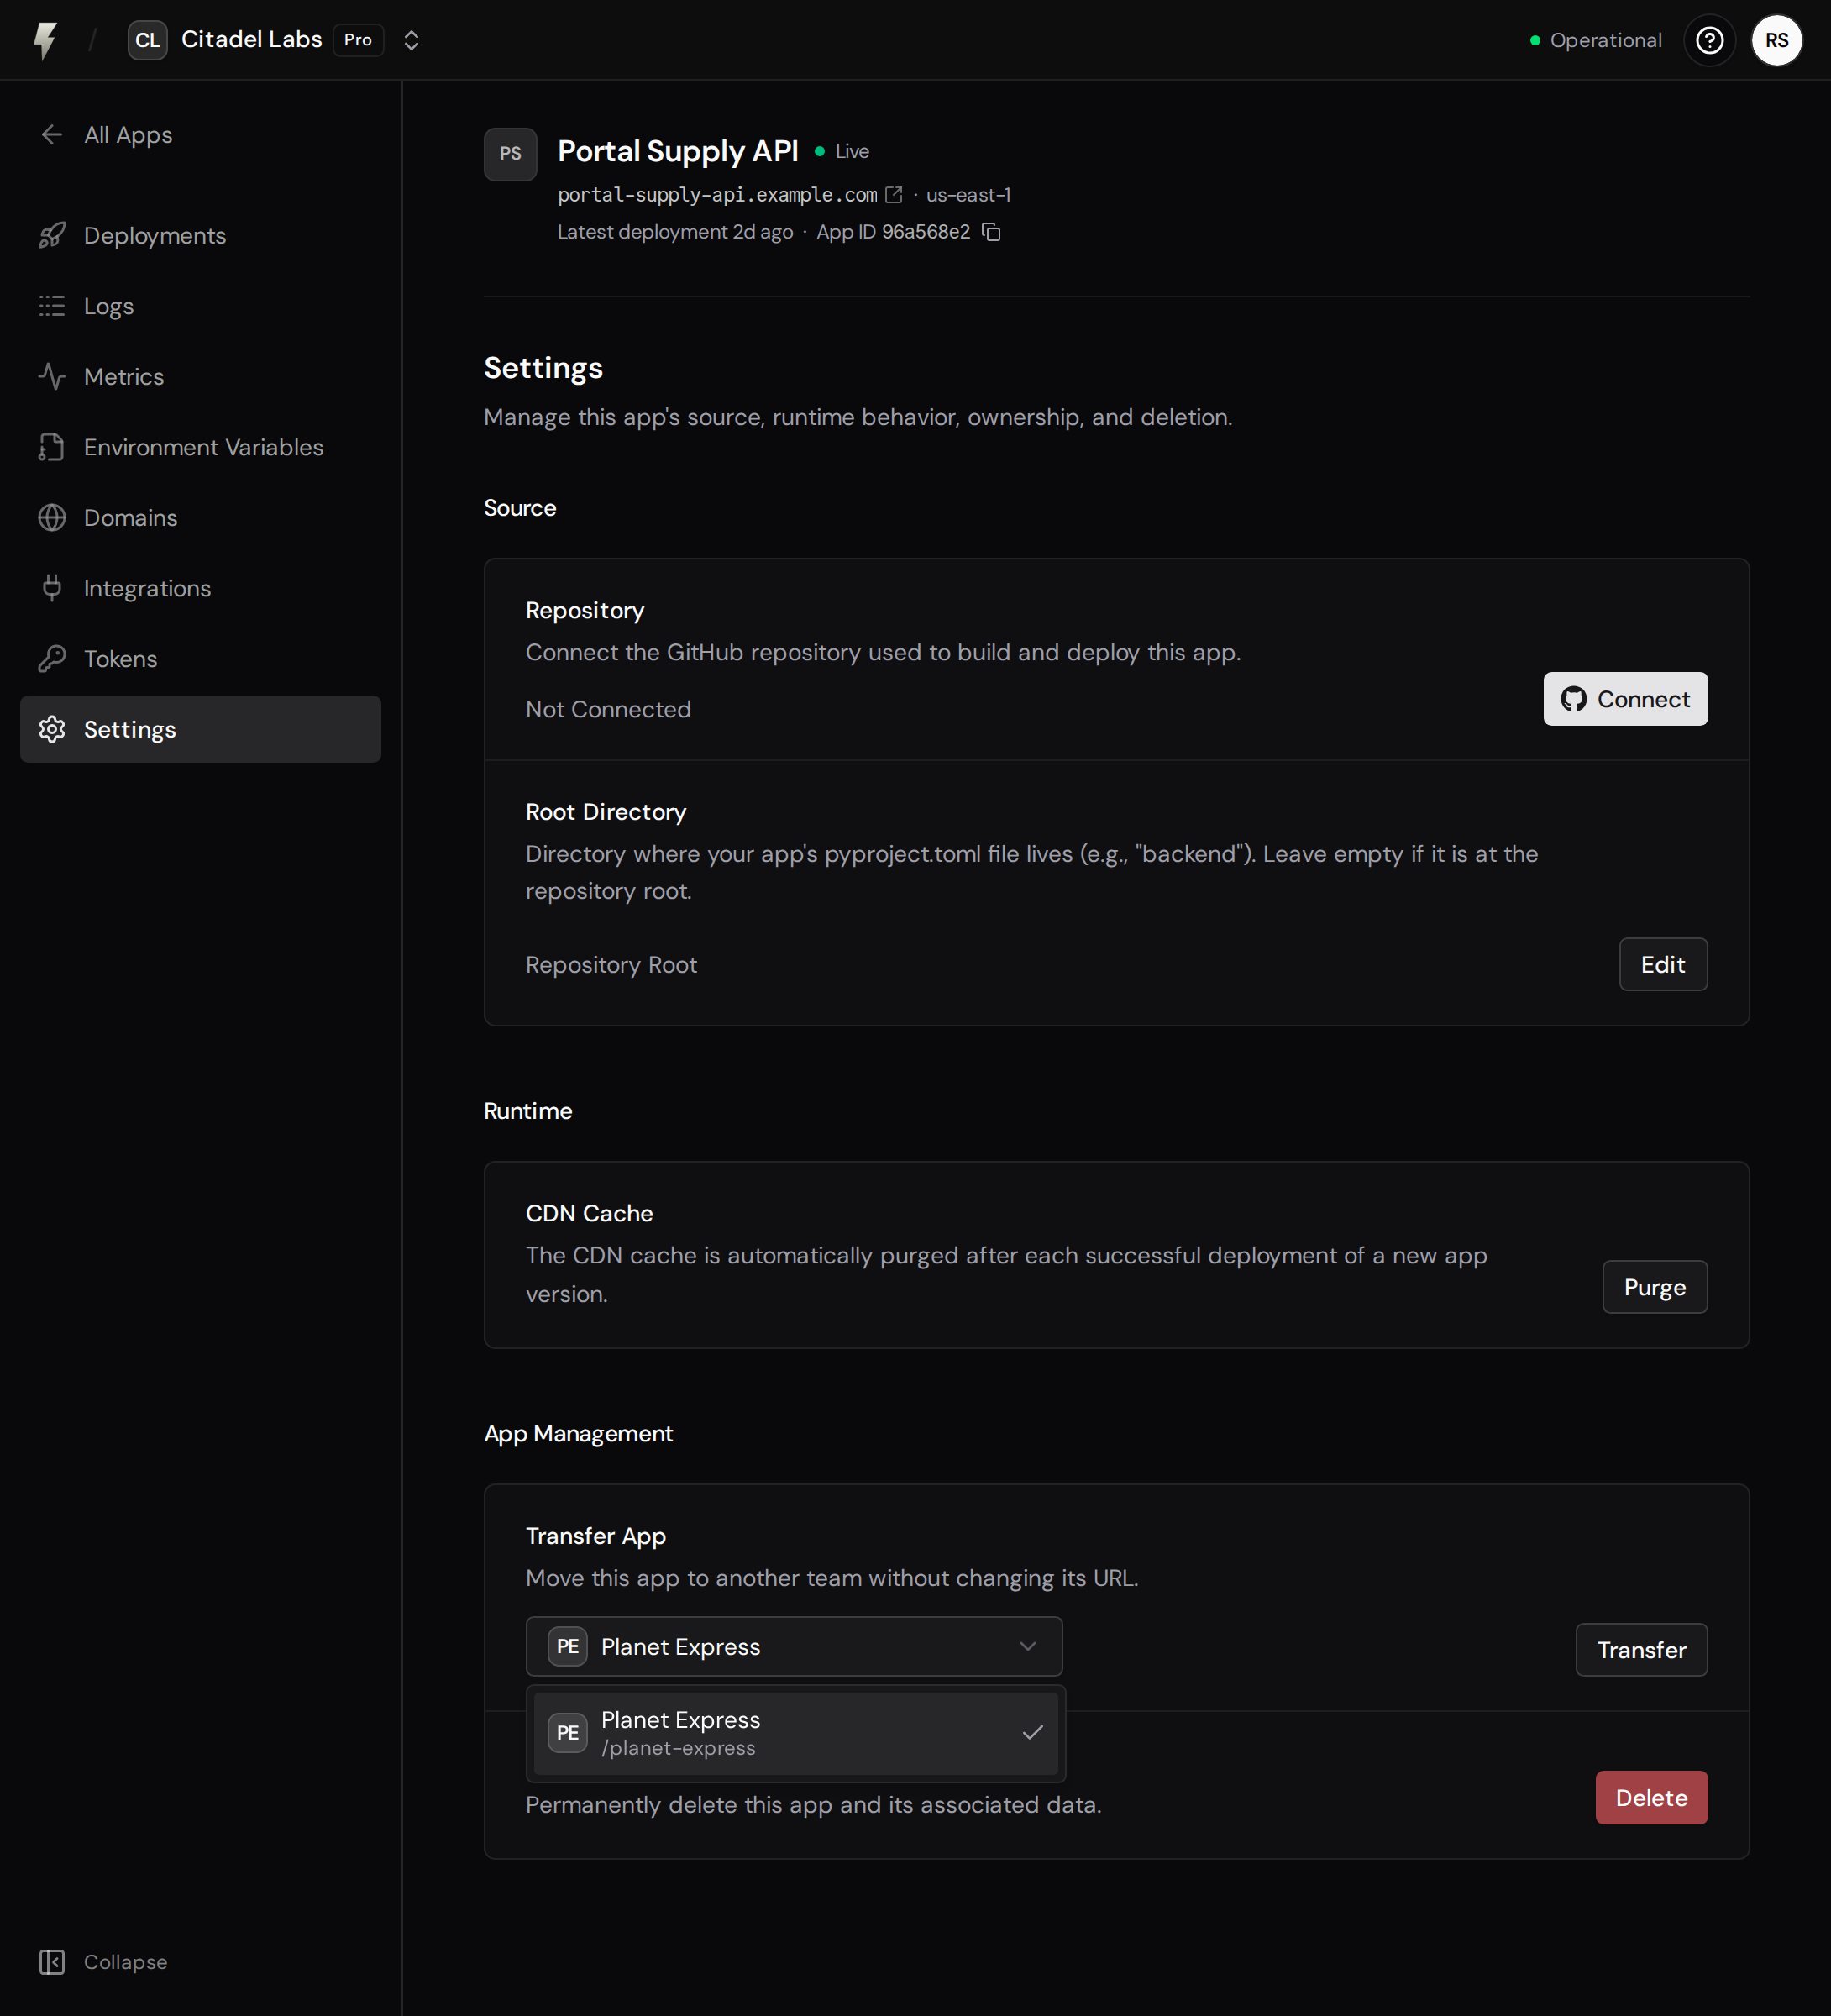Screen dimensions: 1831x2016
Task: Open the Planet Express team dropdown
Action: [794, 1646]
